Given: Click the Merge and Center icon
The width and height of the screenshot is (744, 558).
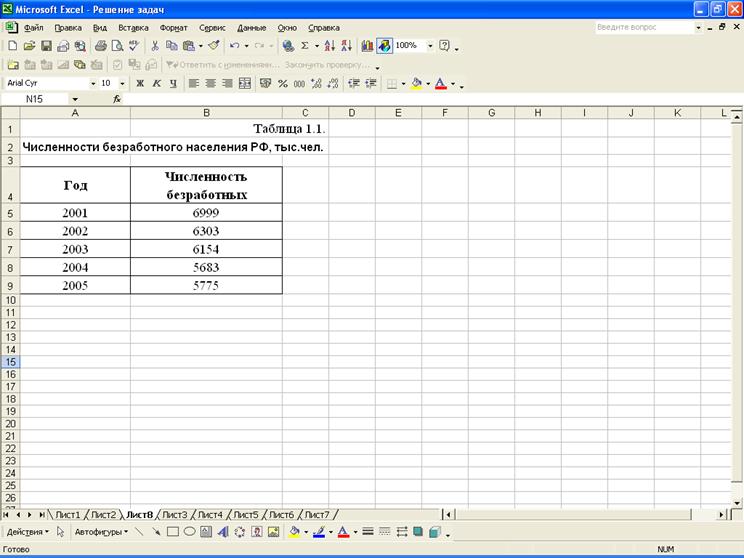Looking at the screenshot, I should point(245,84).
